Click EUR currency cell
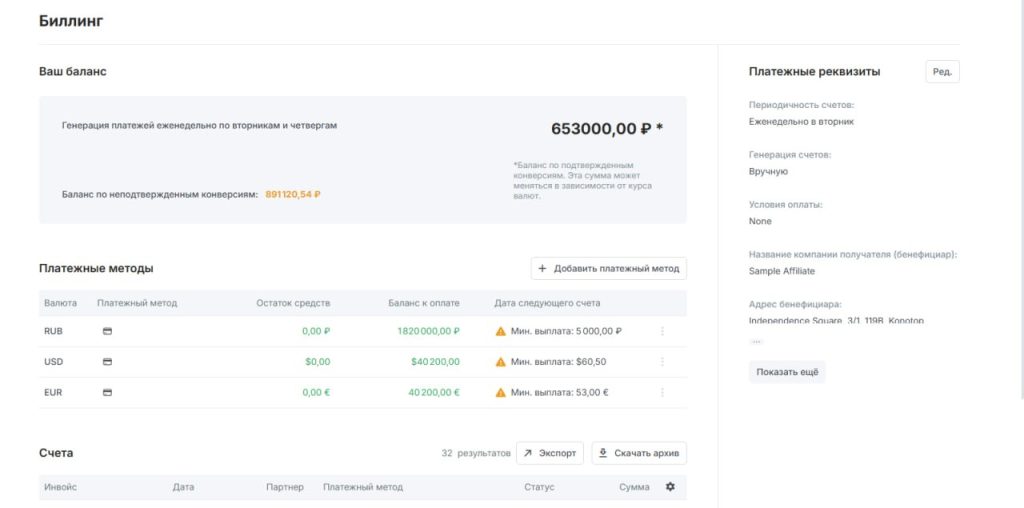The image size is (1024, 508). tap(54, 392)
